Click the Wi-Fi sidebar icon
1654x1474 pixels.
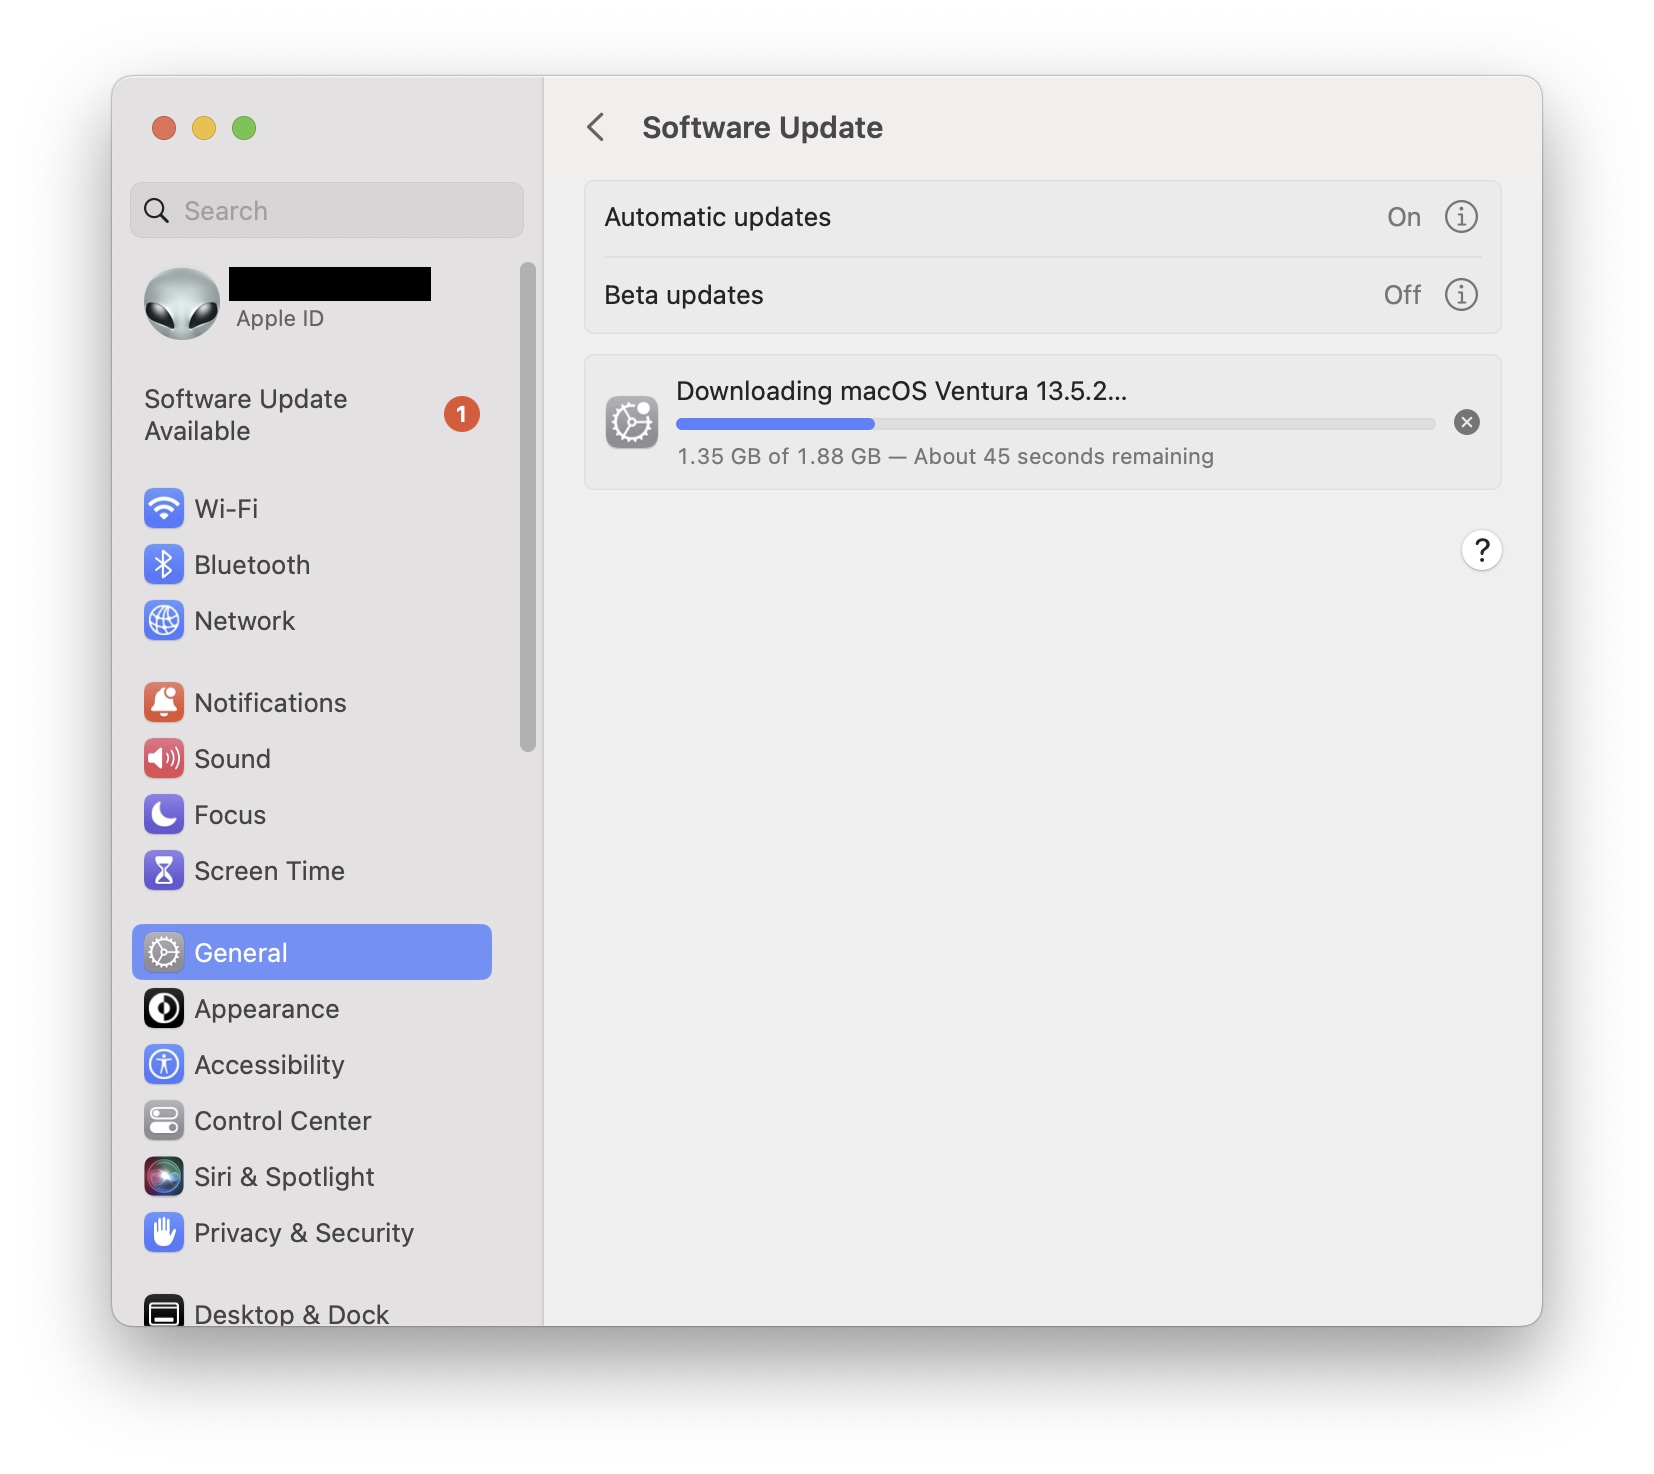tap(164, 508)
